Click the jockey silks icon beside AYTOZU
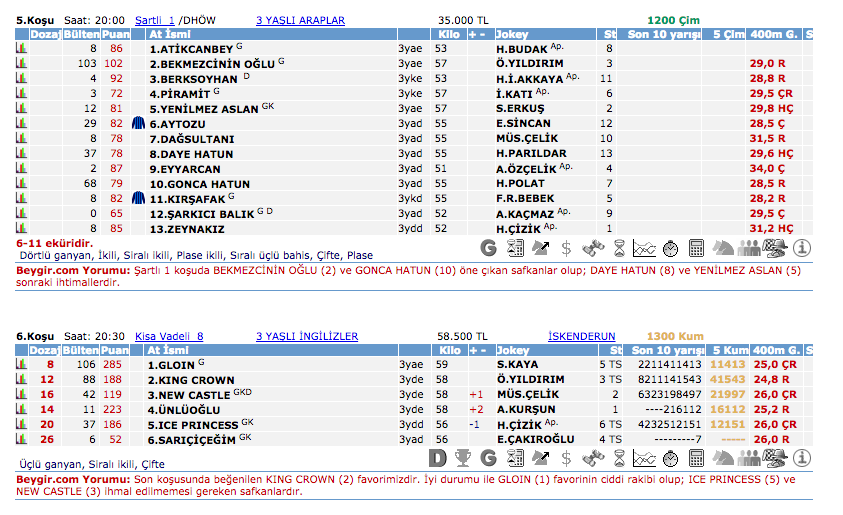Viewport: 843px width, 515px height. point(139,123)
